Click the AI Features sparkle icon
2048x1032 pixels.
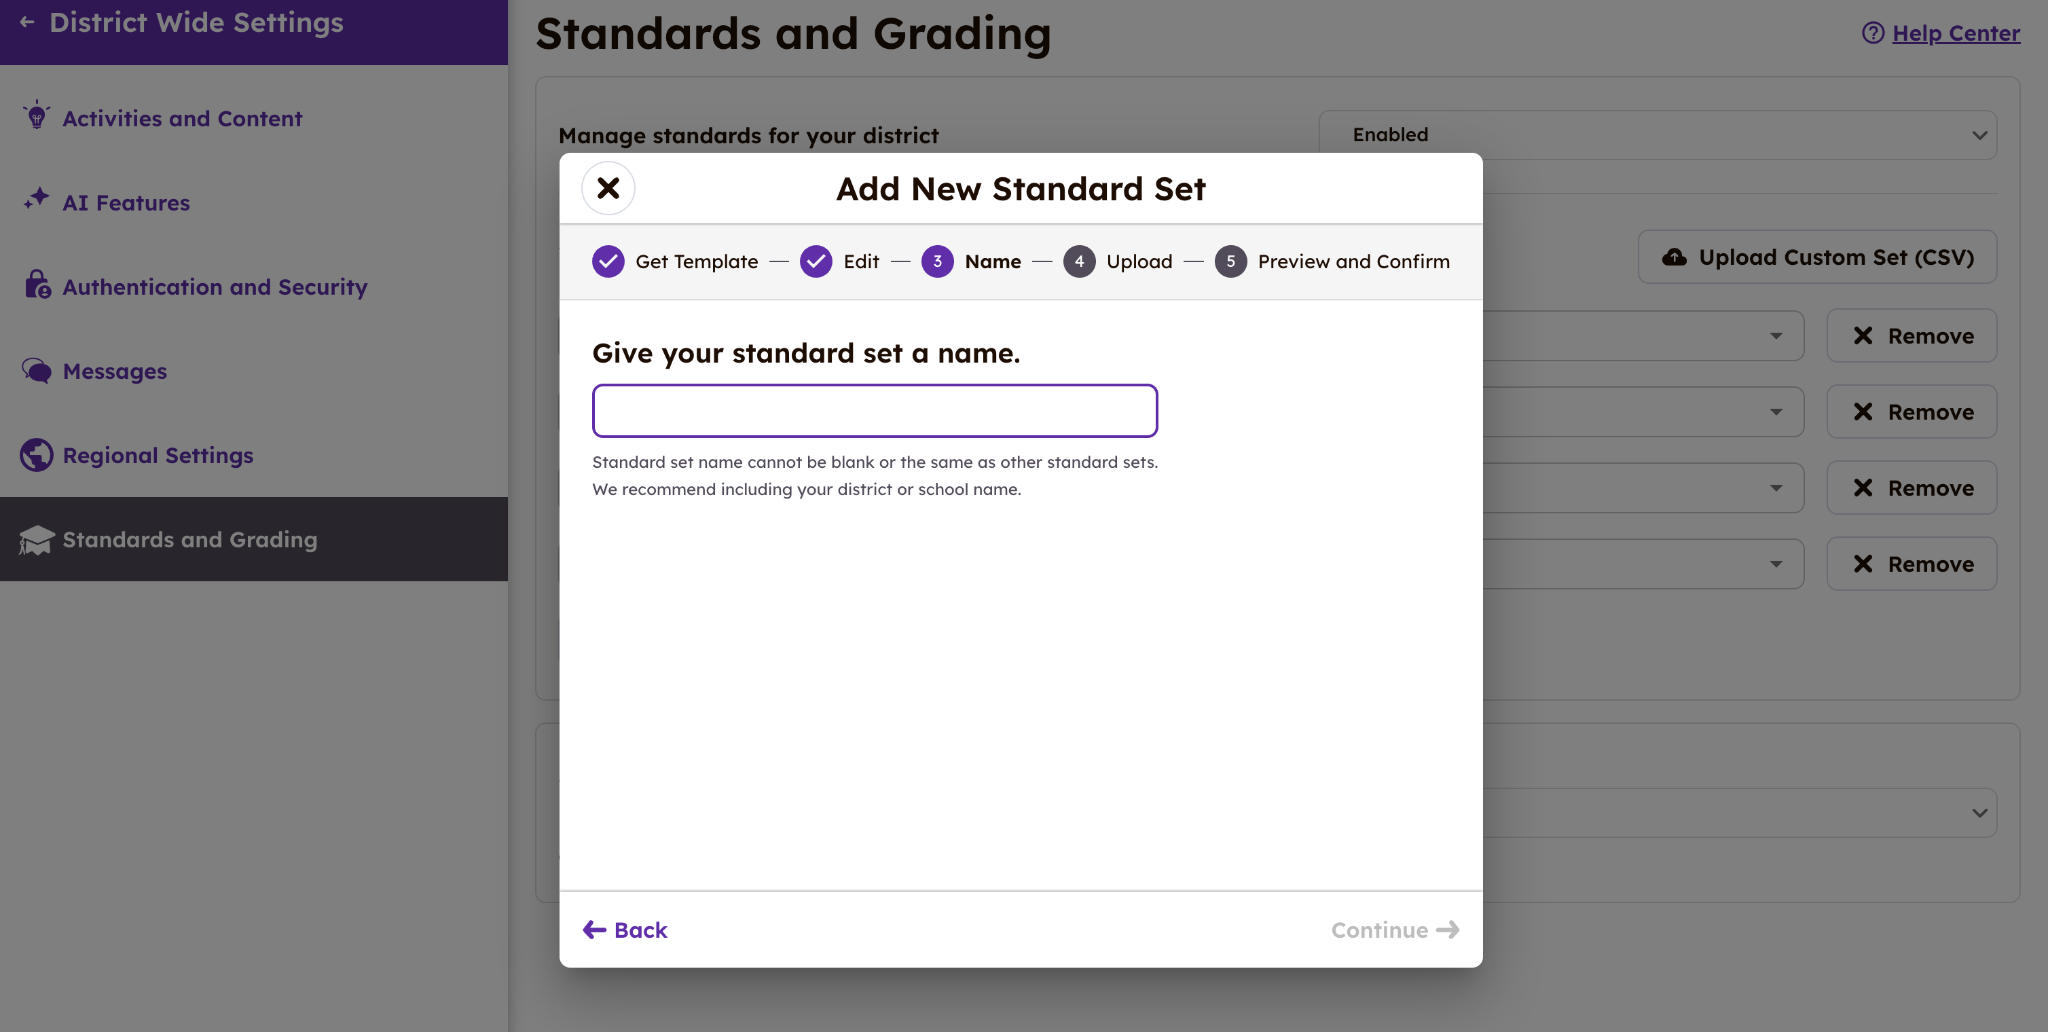pos(37,199)
